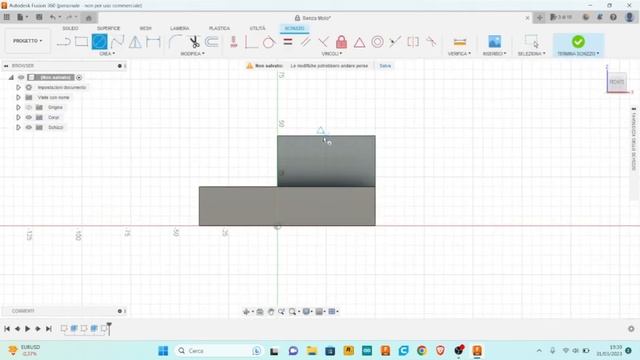Switch to the SUPERFICIE tab
Image resolution: width=640 pixels, height=360 pixels.
(108, 28)
